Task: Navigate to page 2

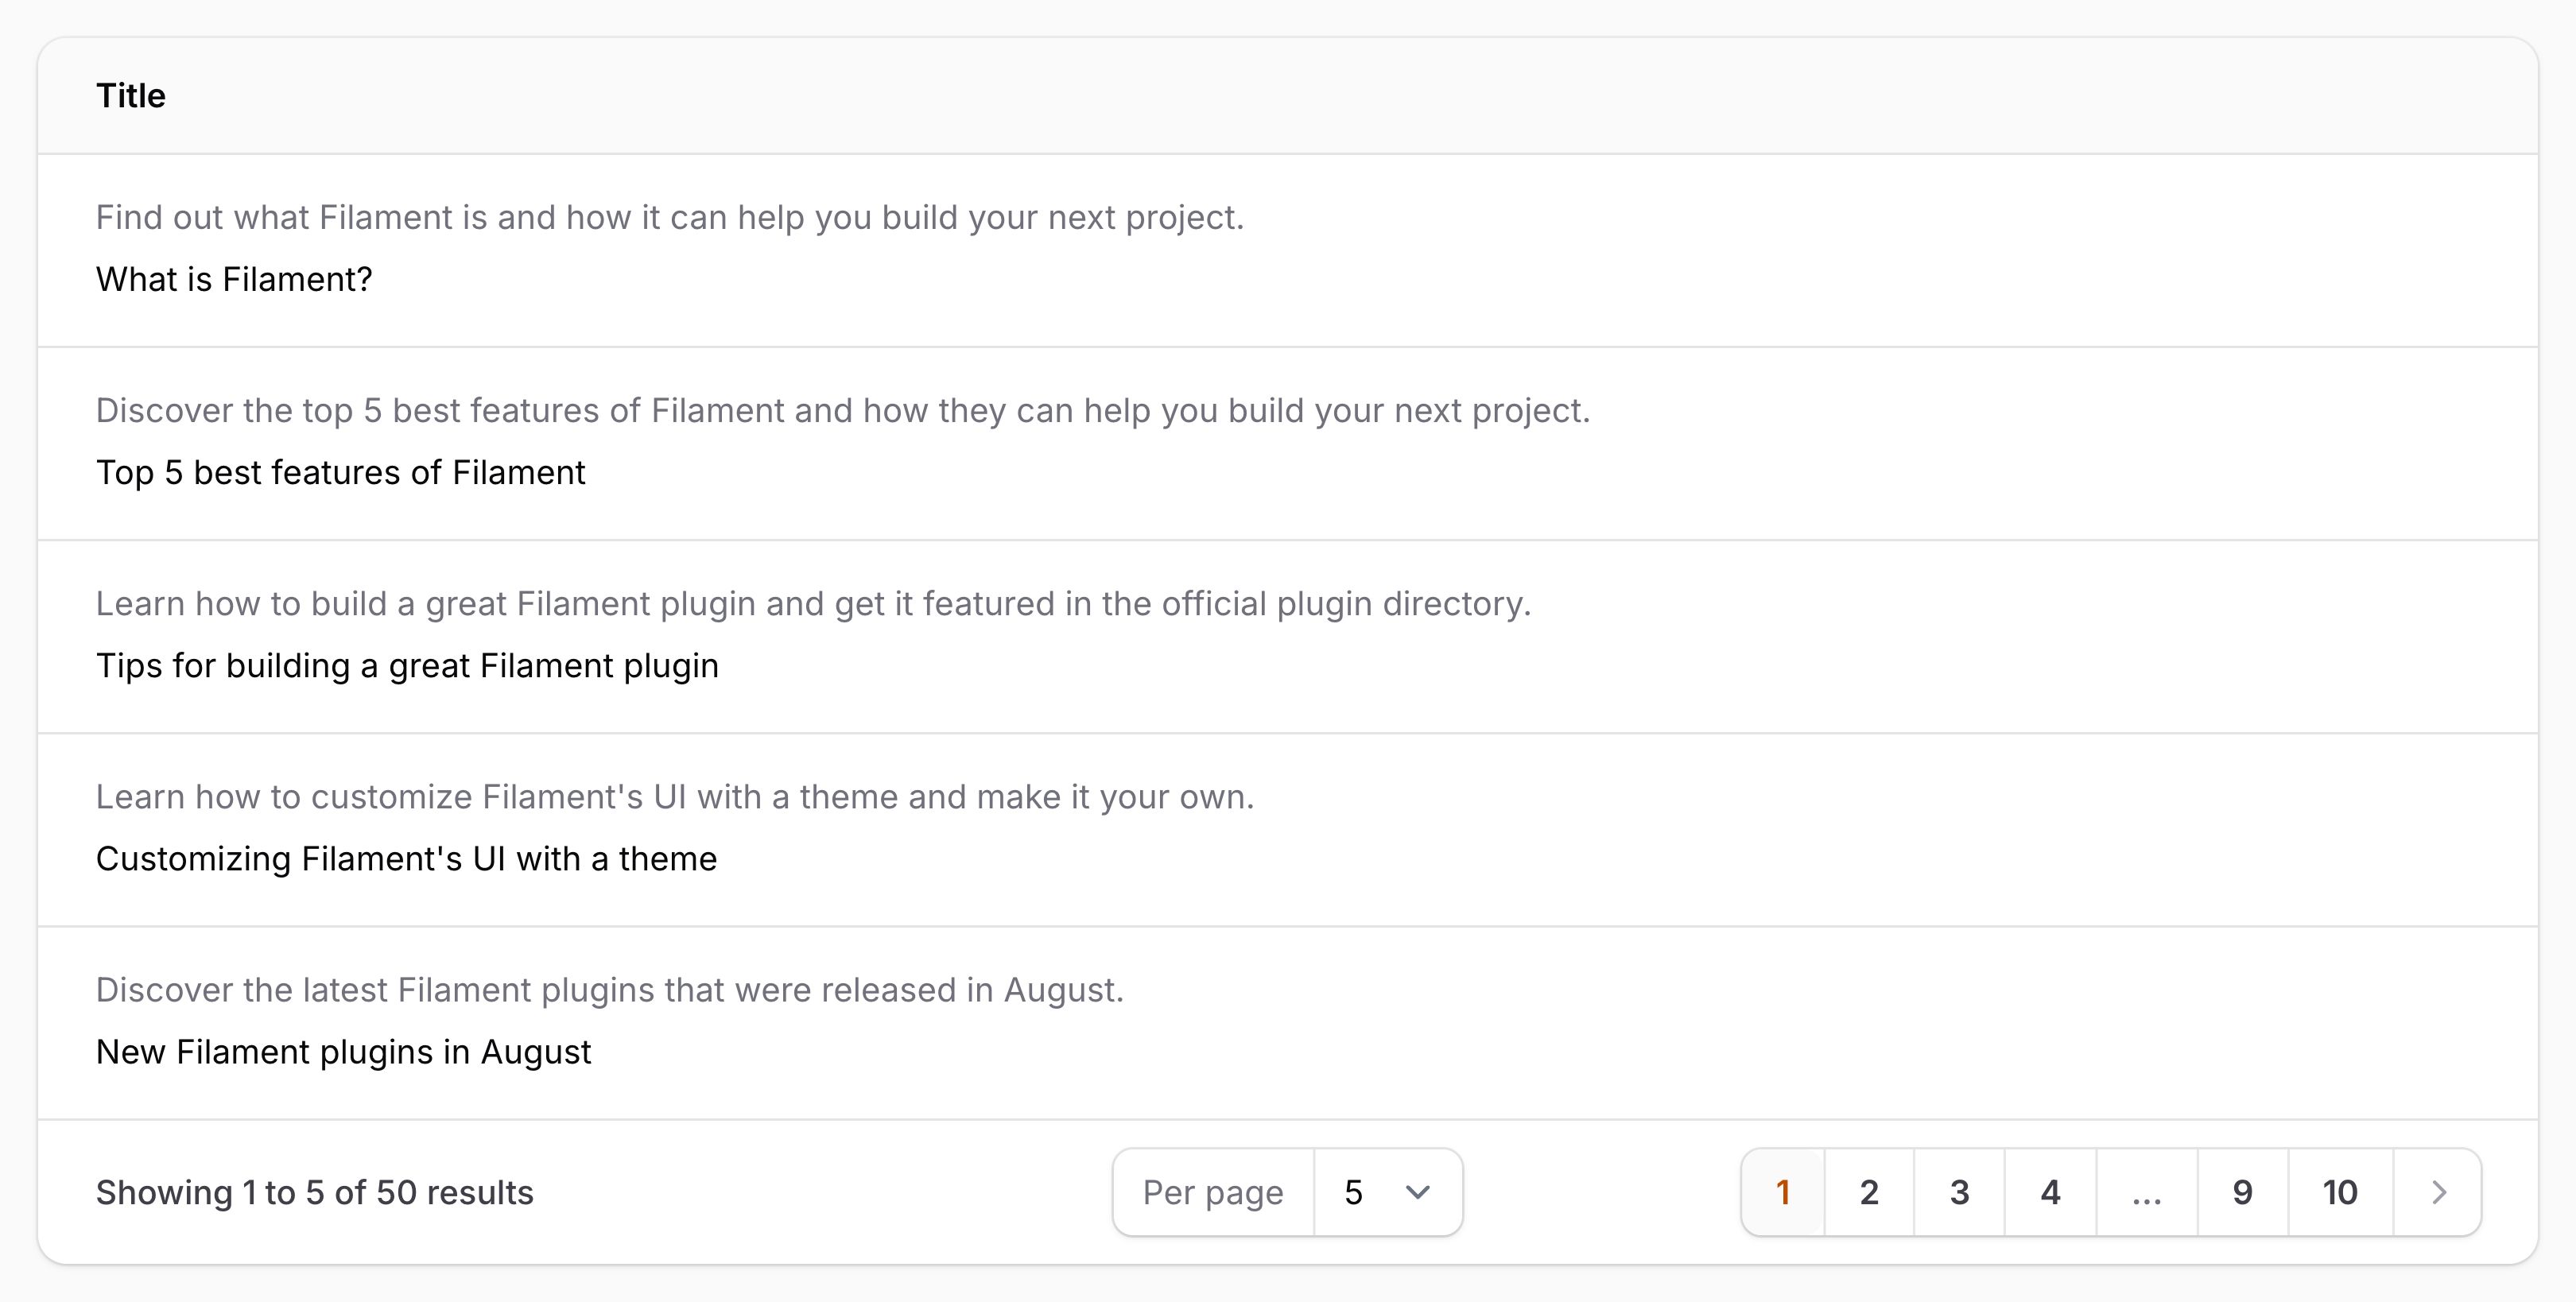Action: pos(1869,1192)
